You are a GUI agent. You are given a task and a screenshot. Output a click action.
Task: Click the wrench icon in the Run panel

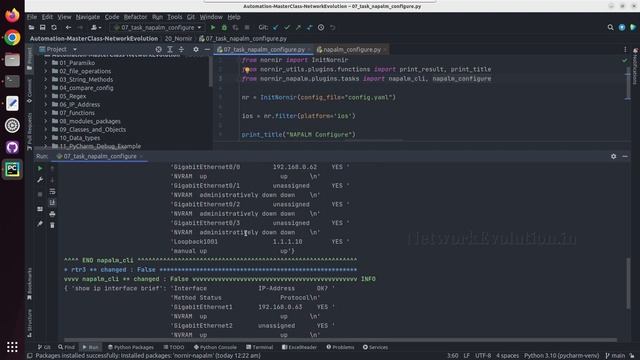tap(40, 180)
